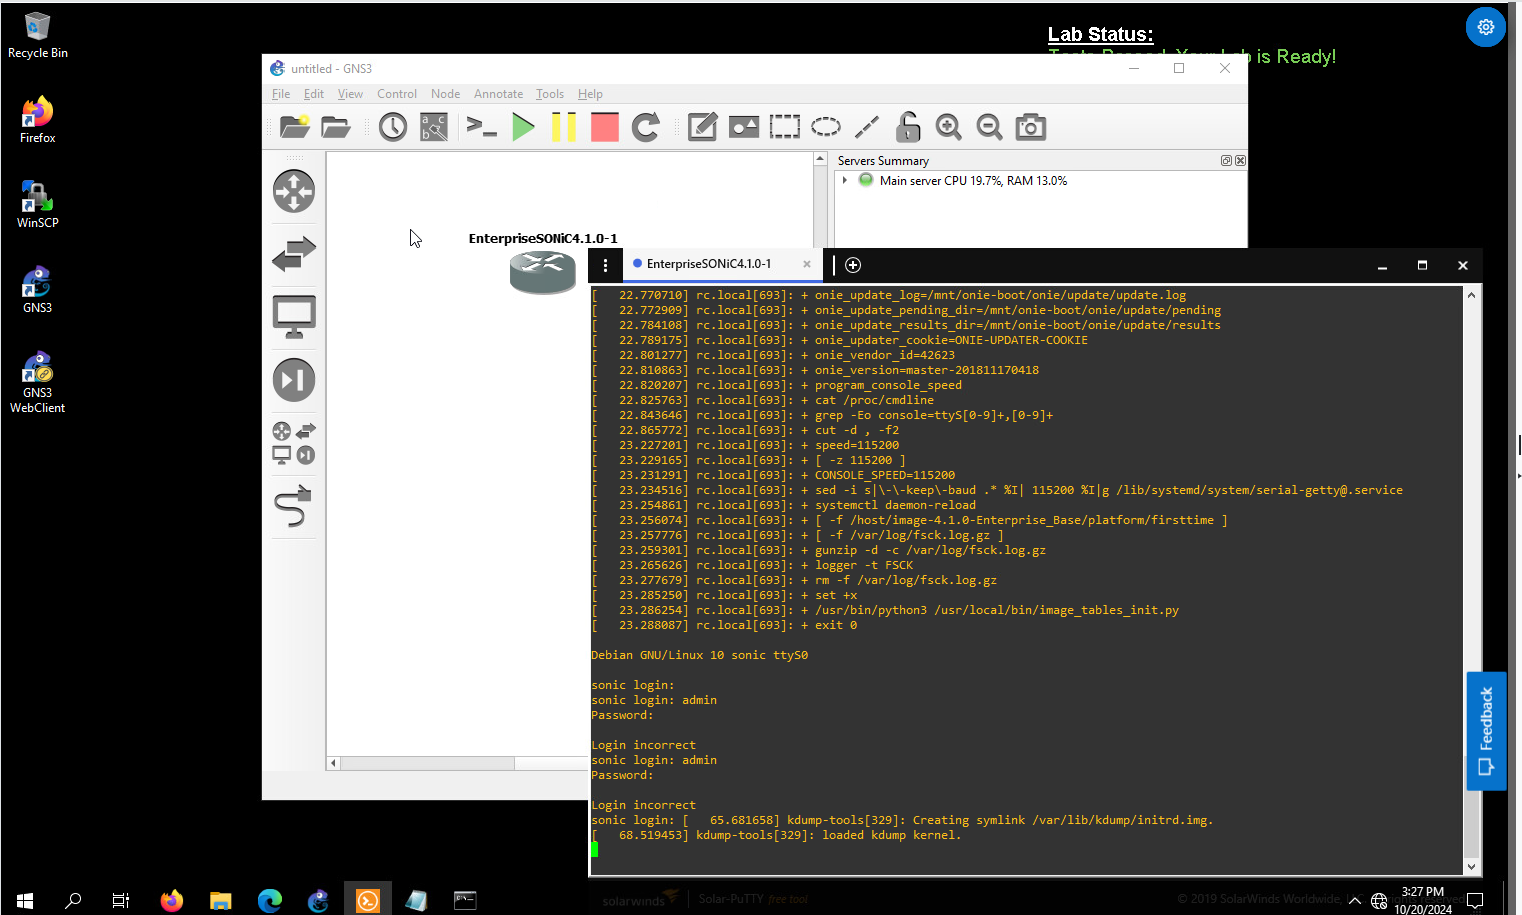Select the draw ellipse tool
1522x915 pixels.
826,127
